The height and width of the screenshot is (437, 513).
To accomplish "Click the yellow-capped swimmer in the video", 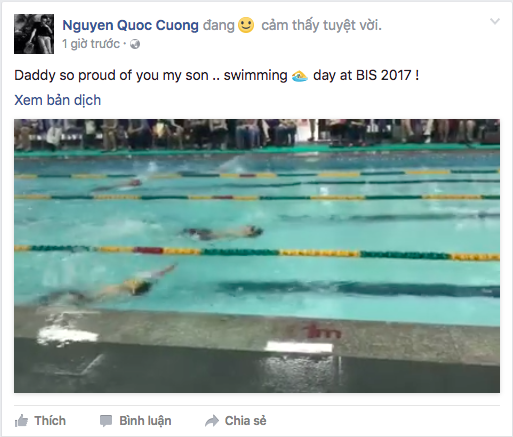I will (139, 287).
